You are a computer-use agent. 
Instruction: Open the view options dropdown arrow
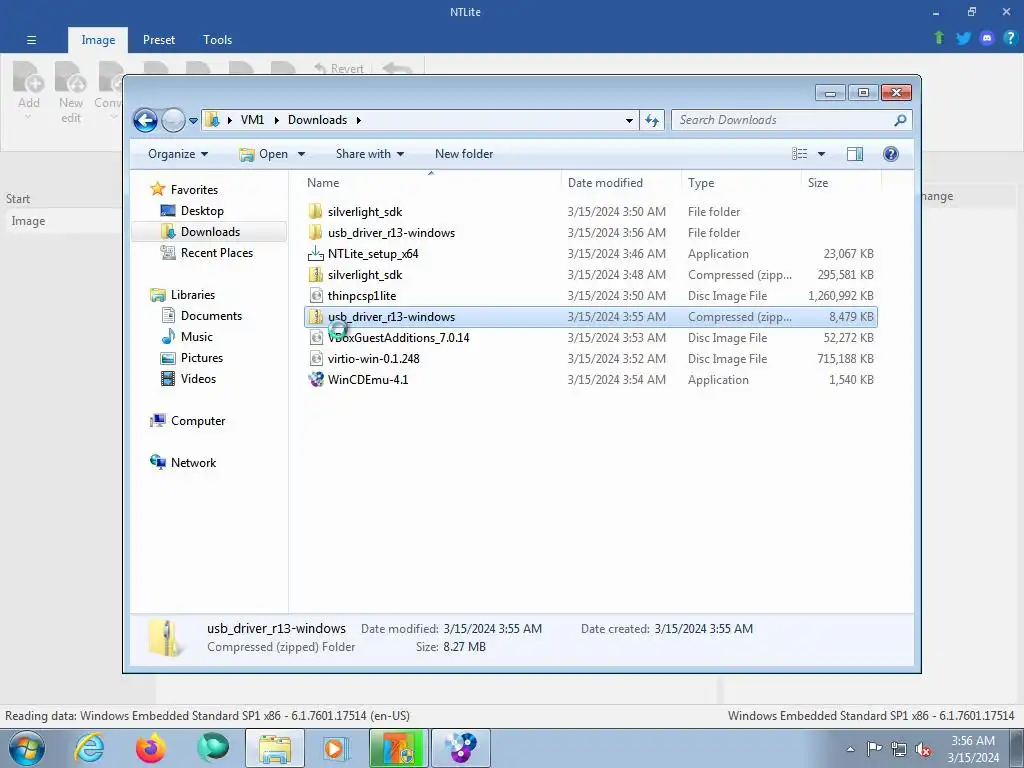click(821, 154)
